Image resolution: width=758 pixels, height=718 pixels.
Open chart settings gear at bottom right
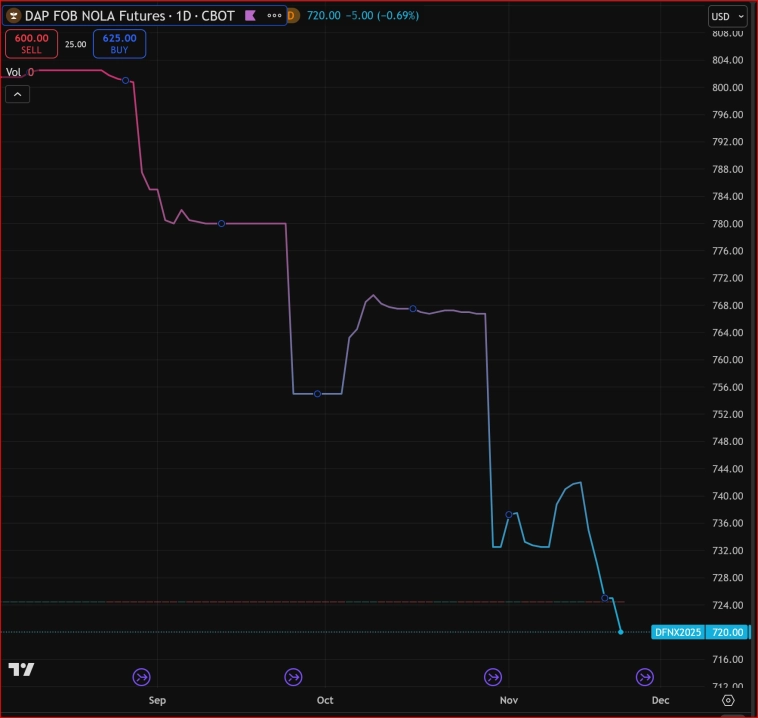pyautogui.click(x=728, y=700)
